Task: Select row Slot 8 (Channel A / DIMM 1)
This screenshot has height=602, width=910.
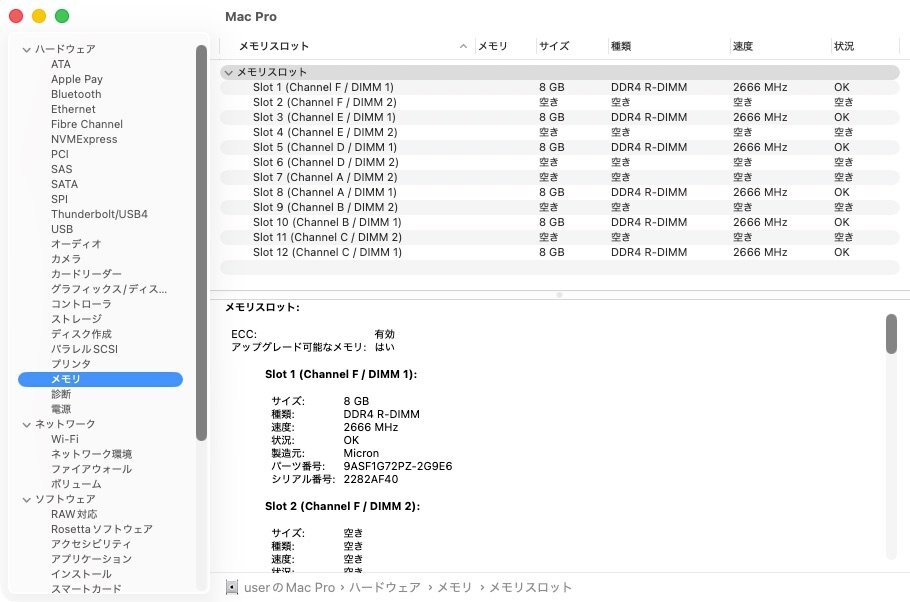Action: pos(559,192)
